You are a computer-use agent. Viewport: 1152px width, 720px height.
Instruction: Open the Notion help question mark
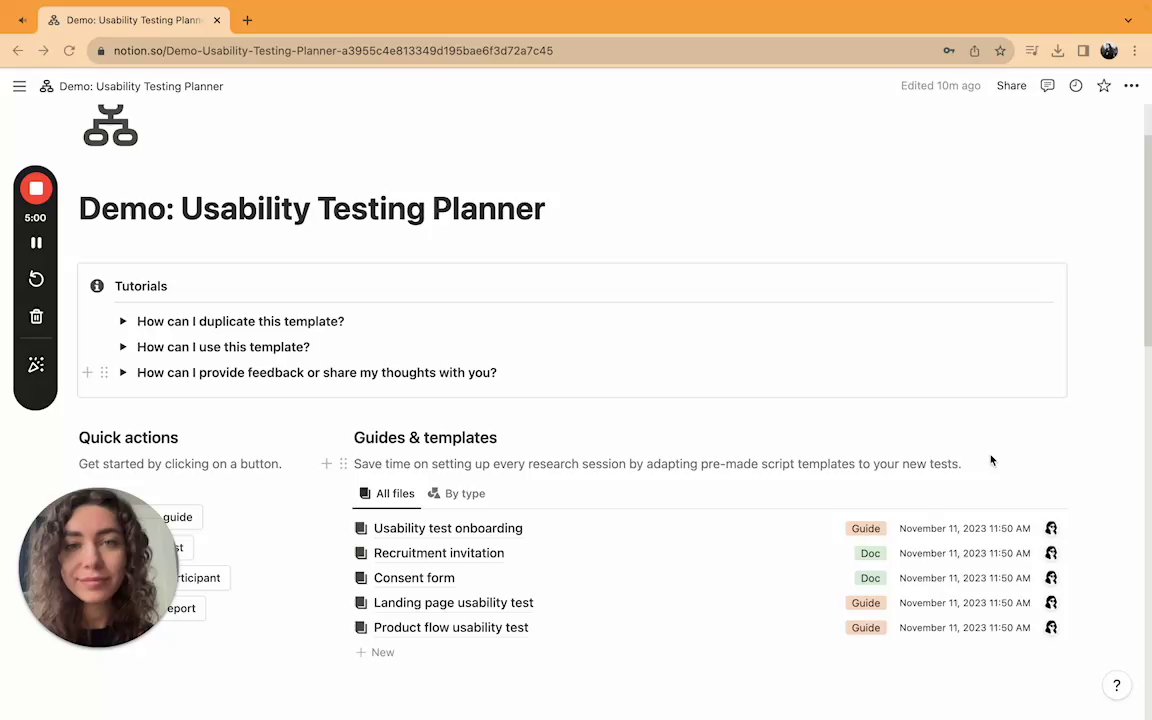[x=1116, y=685]
